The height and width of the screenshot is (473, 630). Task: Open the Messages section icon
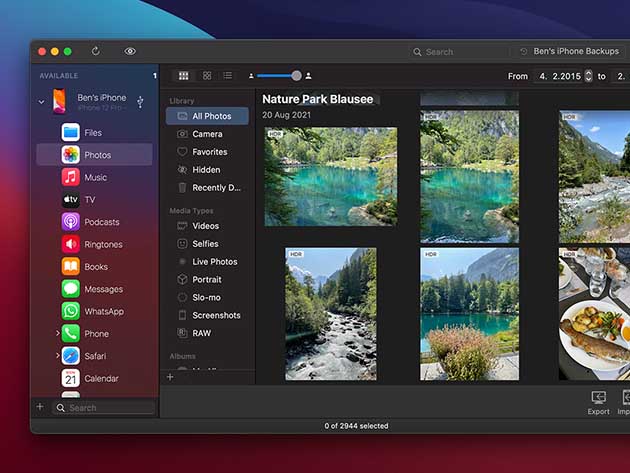point(70,289)
